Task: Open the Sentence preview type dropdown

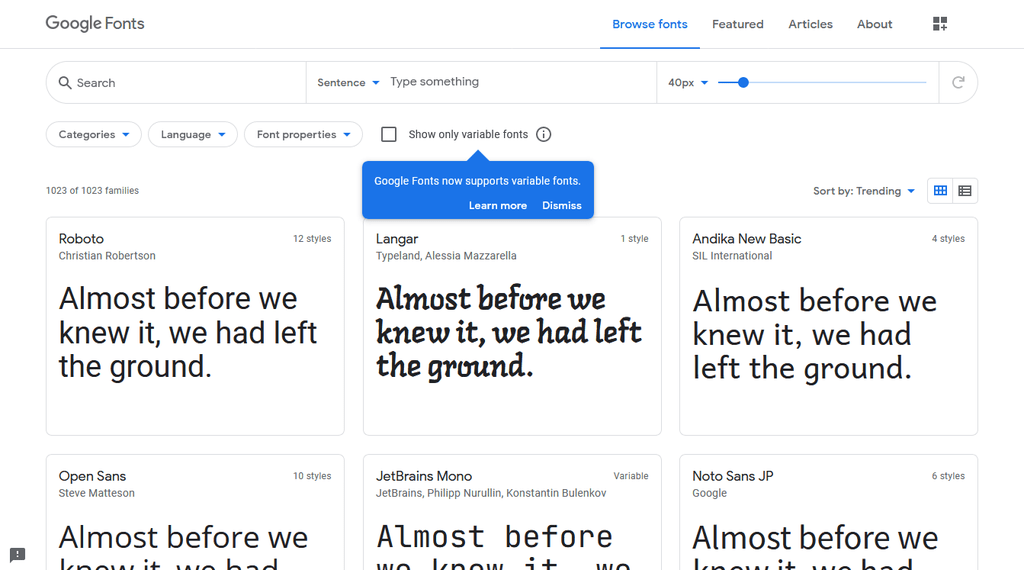Action: [348, 82]
